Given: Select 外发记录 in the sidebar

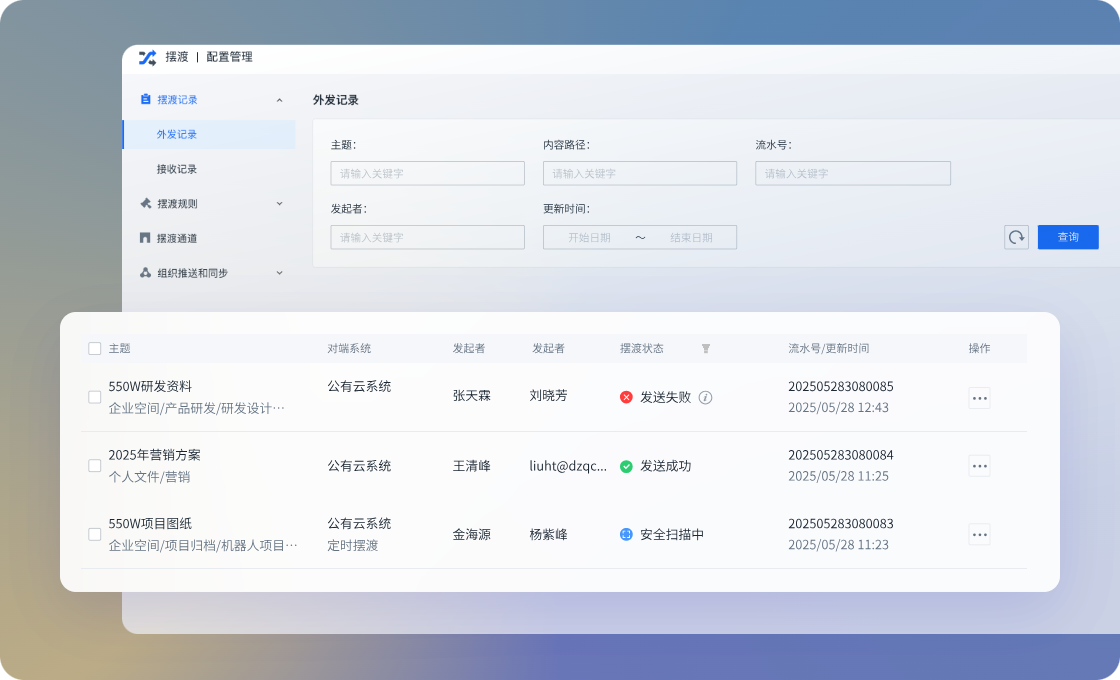Looking at the screenshot, I should (177, 134).
